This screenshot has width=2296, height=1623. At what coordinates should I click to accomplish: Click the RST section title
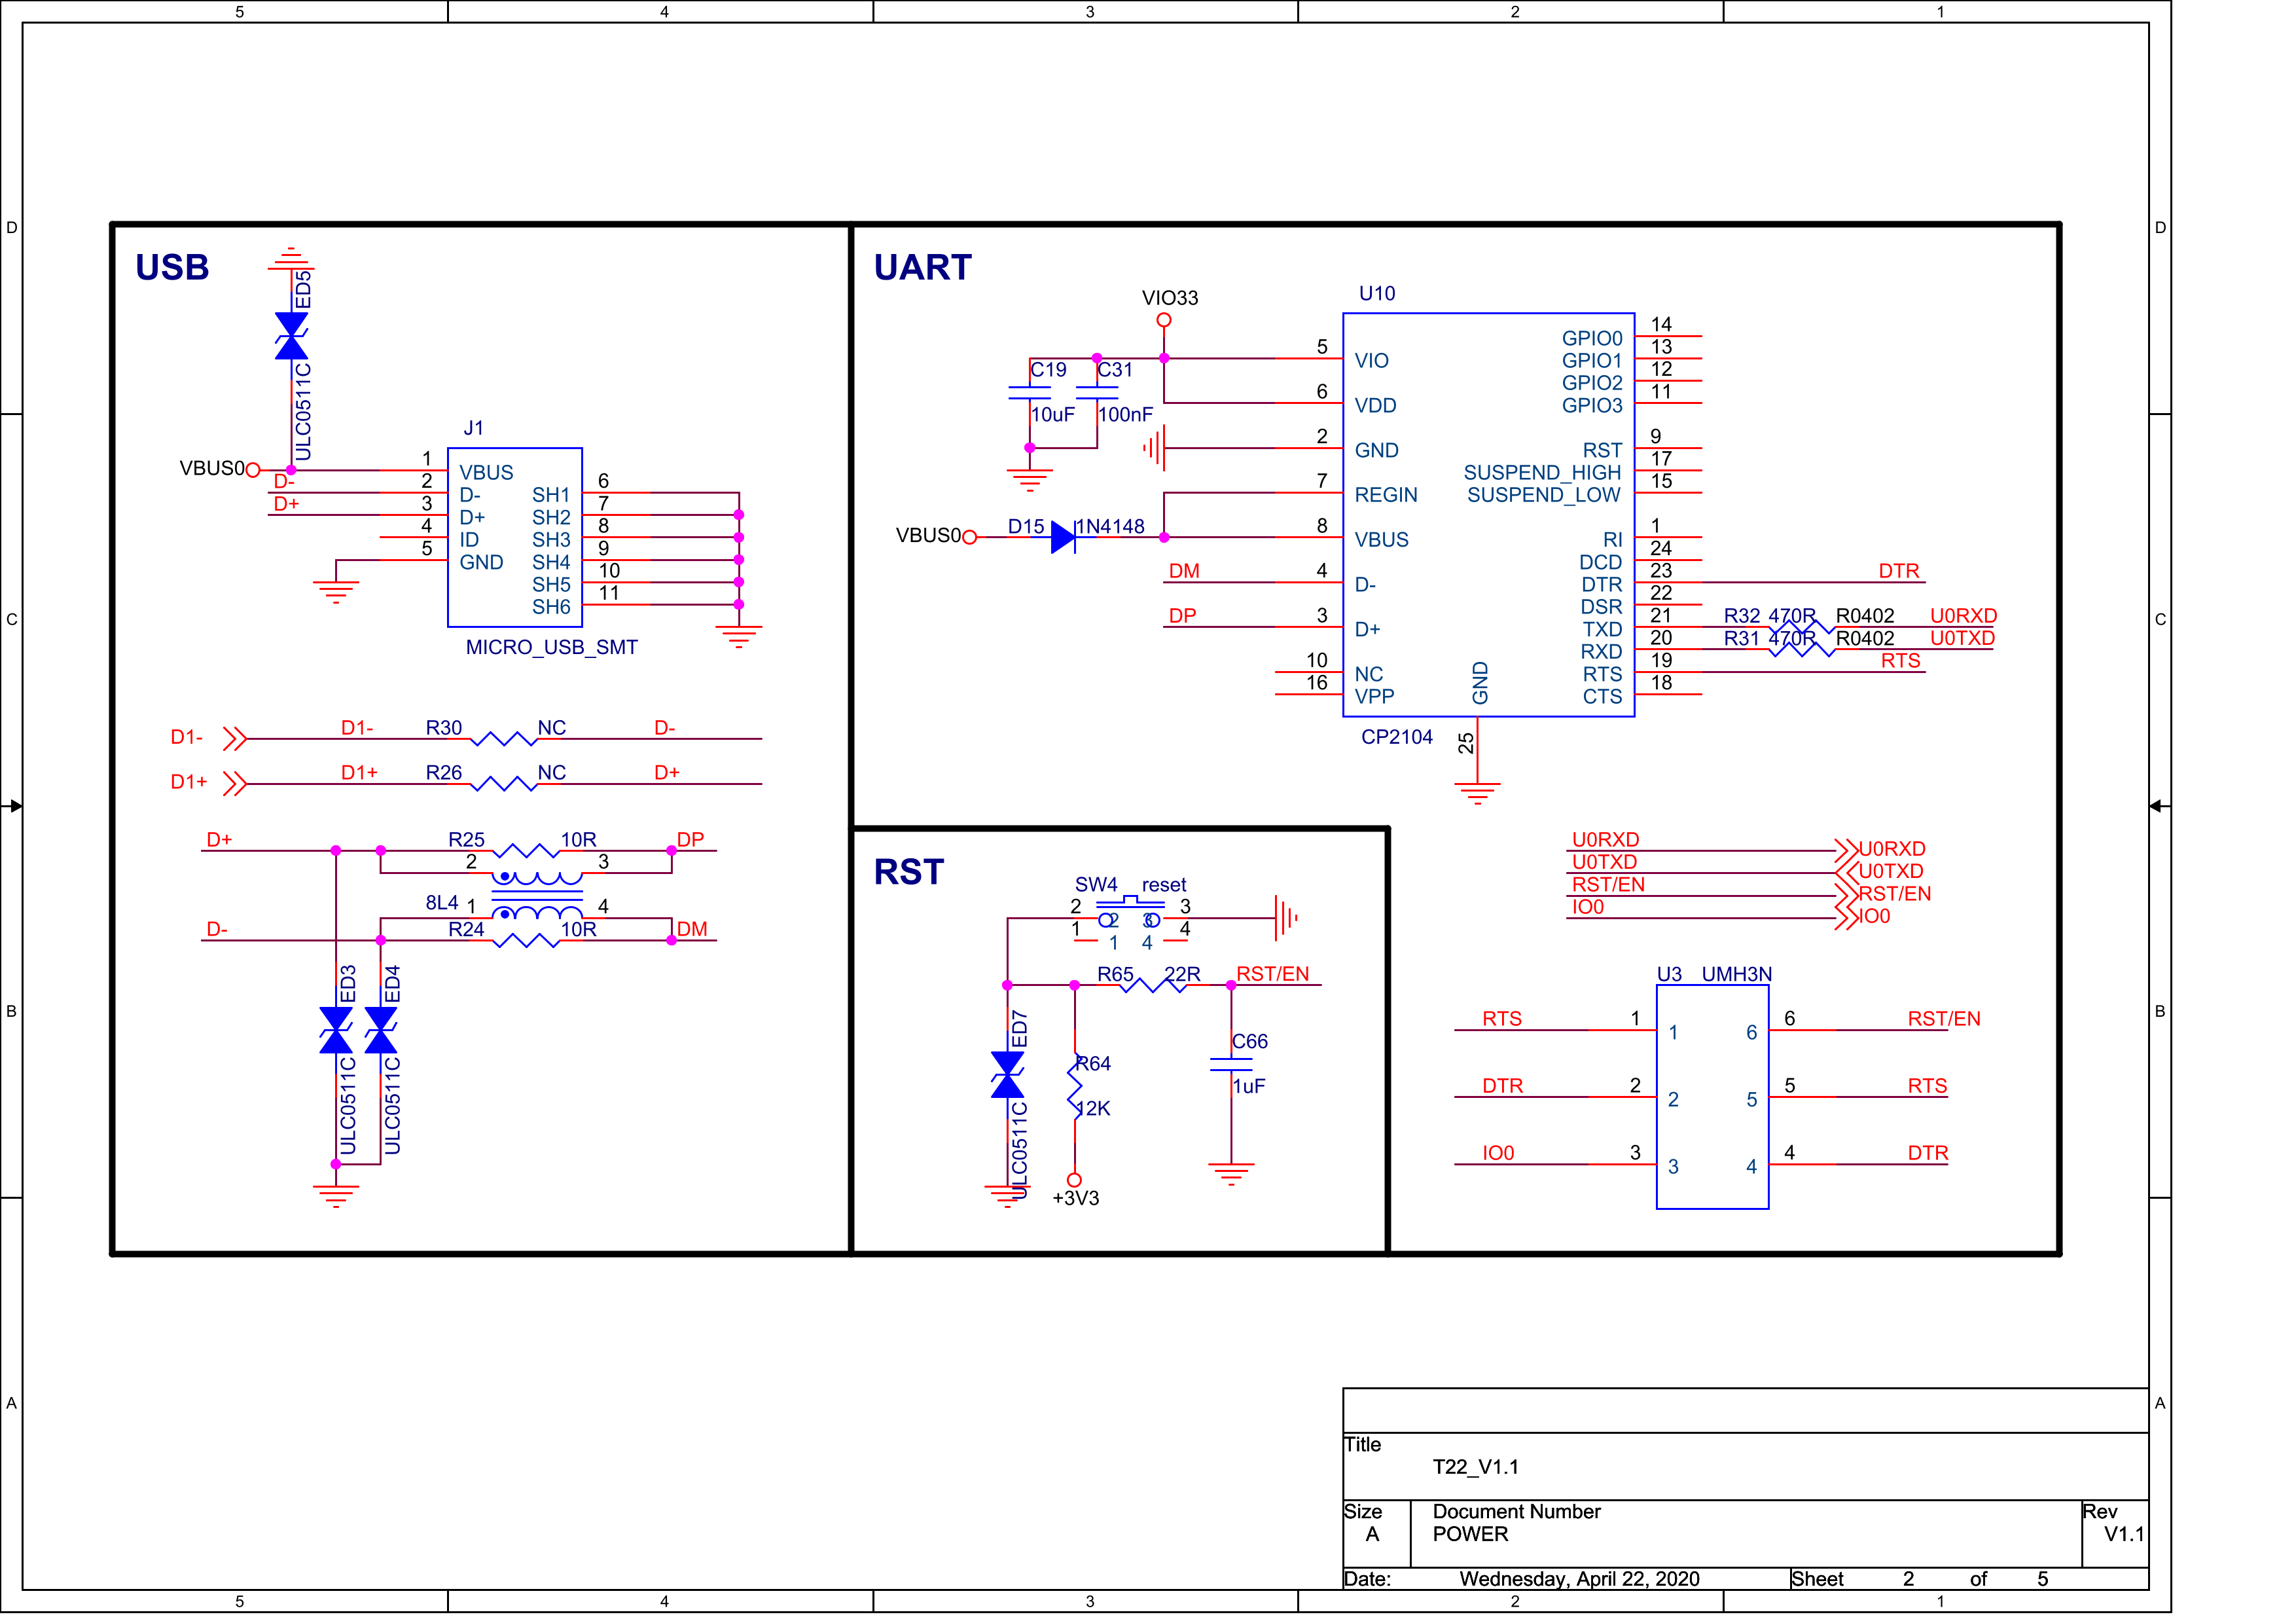pos(908,871)
